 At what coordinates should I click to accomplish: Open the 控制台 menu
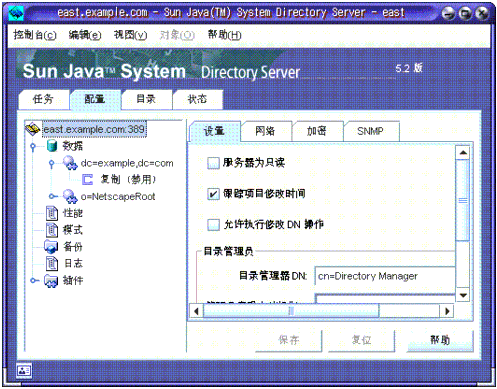point(35,34)
